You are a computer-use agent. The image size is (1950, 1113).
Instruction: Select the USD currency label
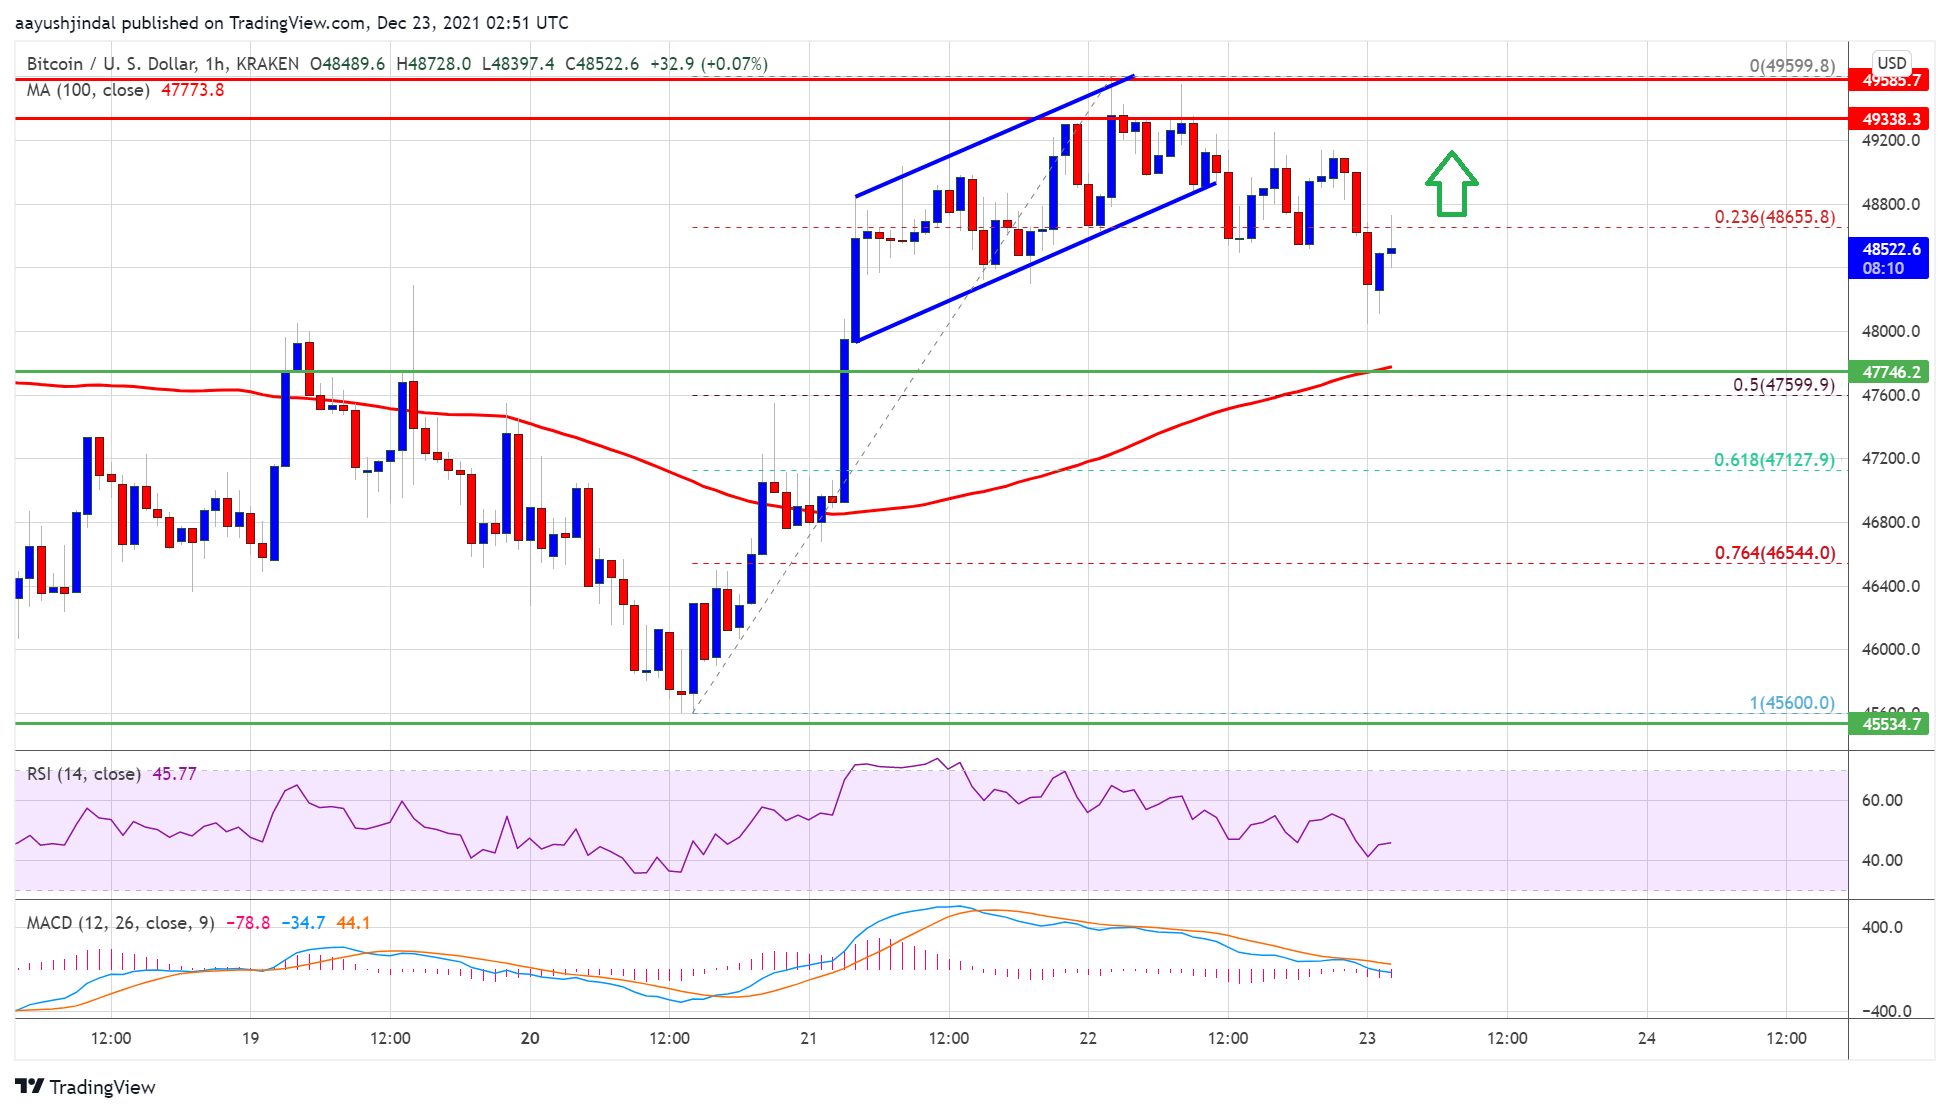coord(1891,63)
